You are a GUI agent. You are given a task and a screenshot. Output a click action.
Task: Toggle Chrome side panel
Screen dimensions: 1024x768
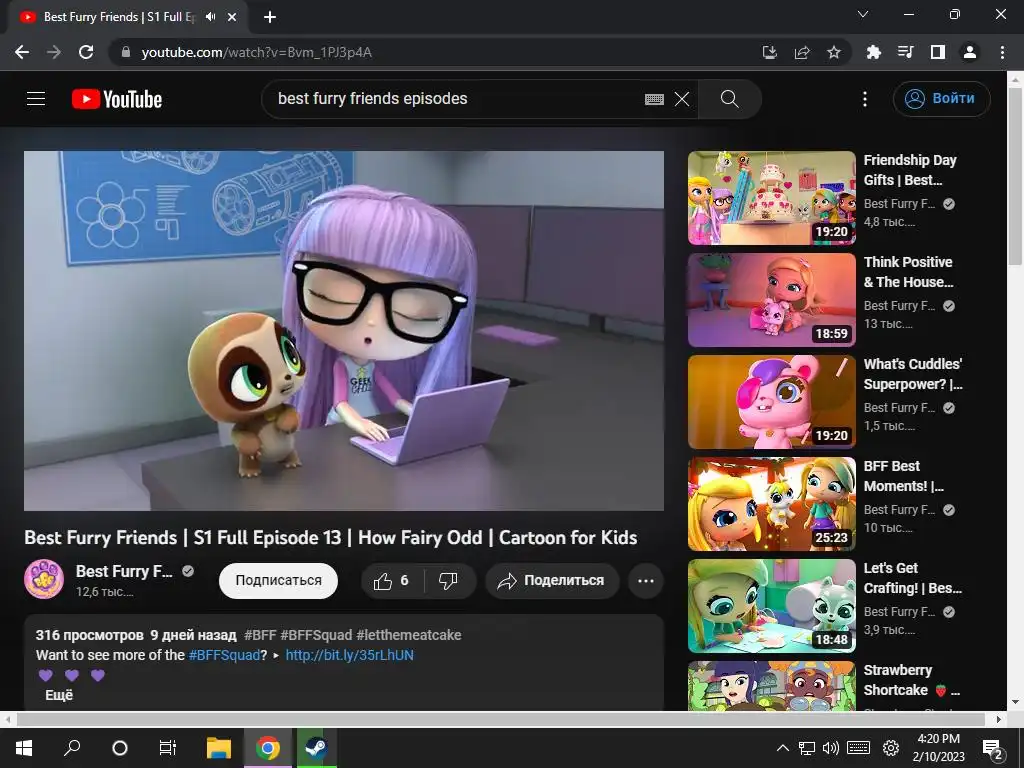tap(938, 52)
